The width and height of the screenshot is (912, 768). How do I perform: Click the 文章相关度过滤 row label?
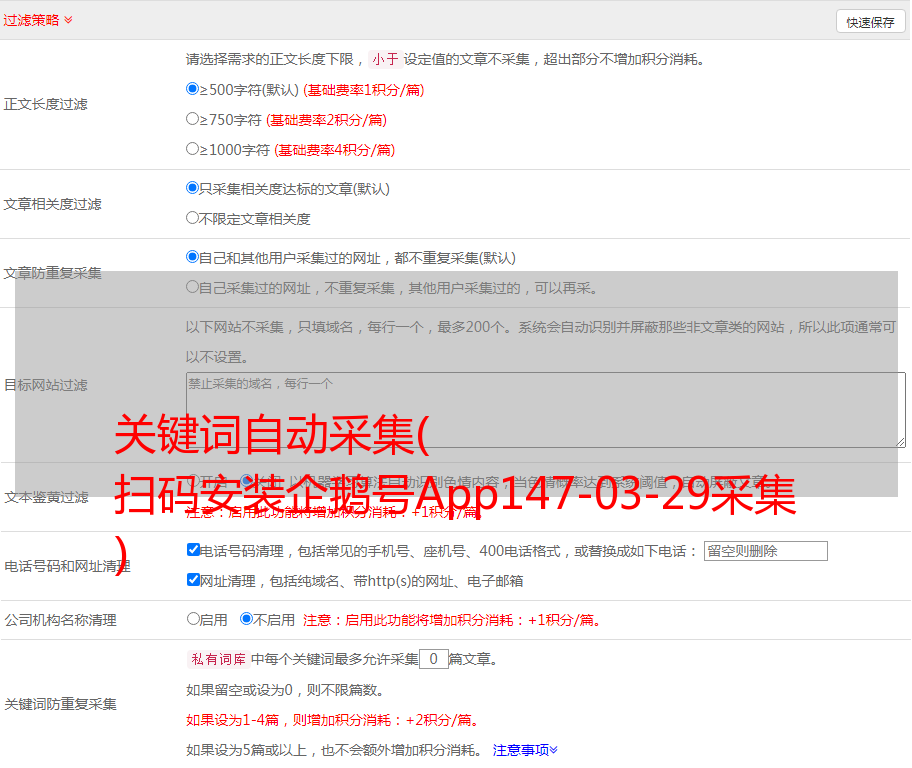(x=52, y=204)
